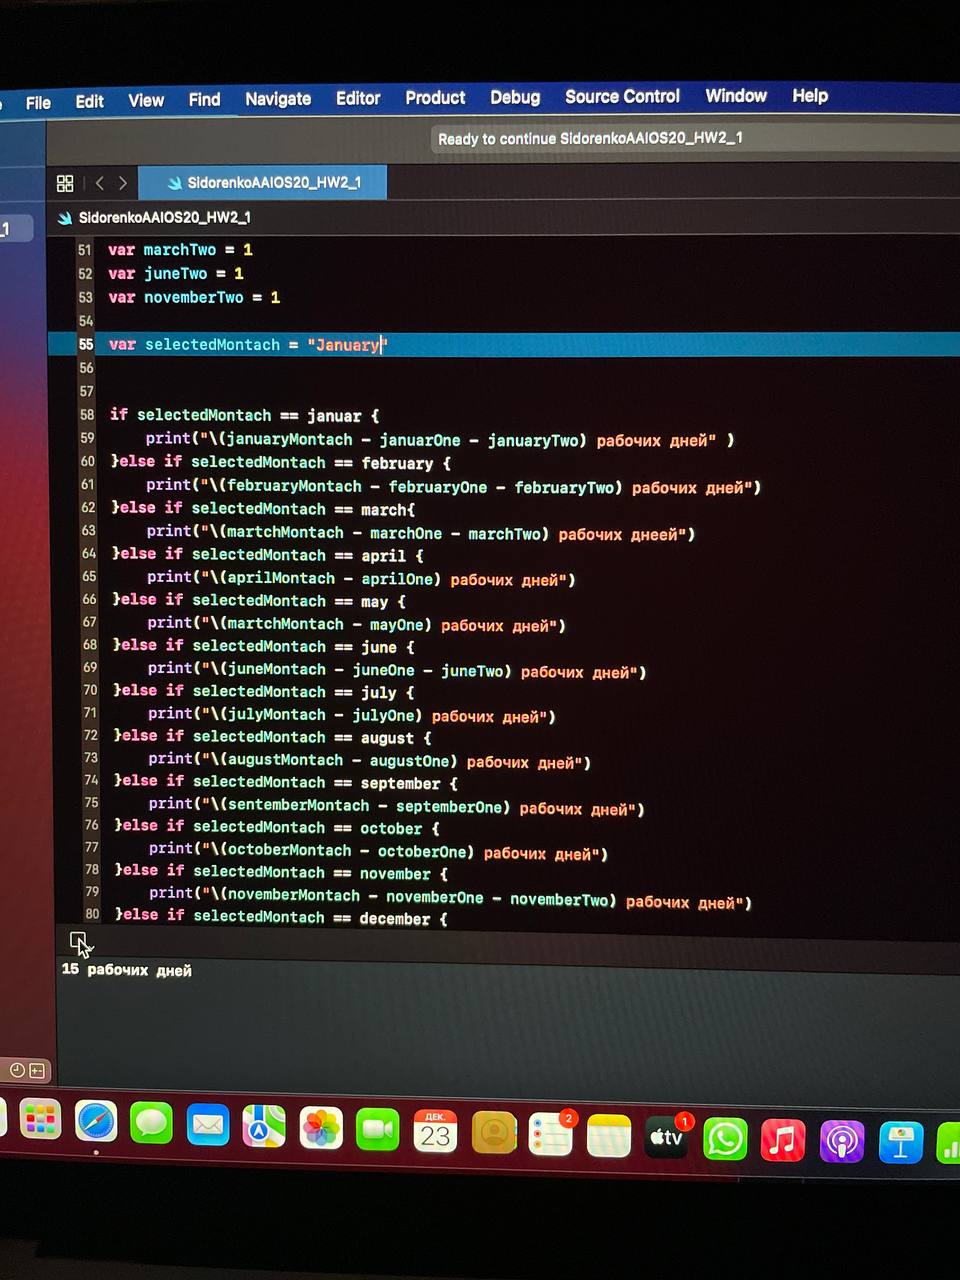Click 'october' on line 76
960x1280 pixels.
coord(391,829)
